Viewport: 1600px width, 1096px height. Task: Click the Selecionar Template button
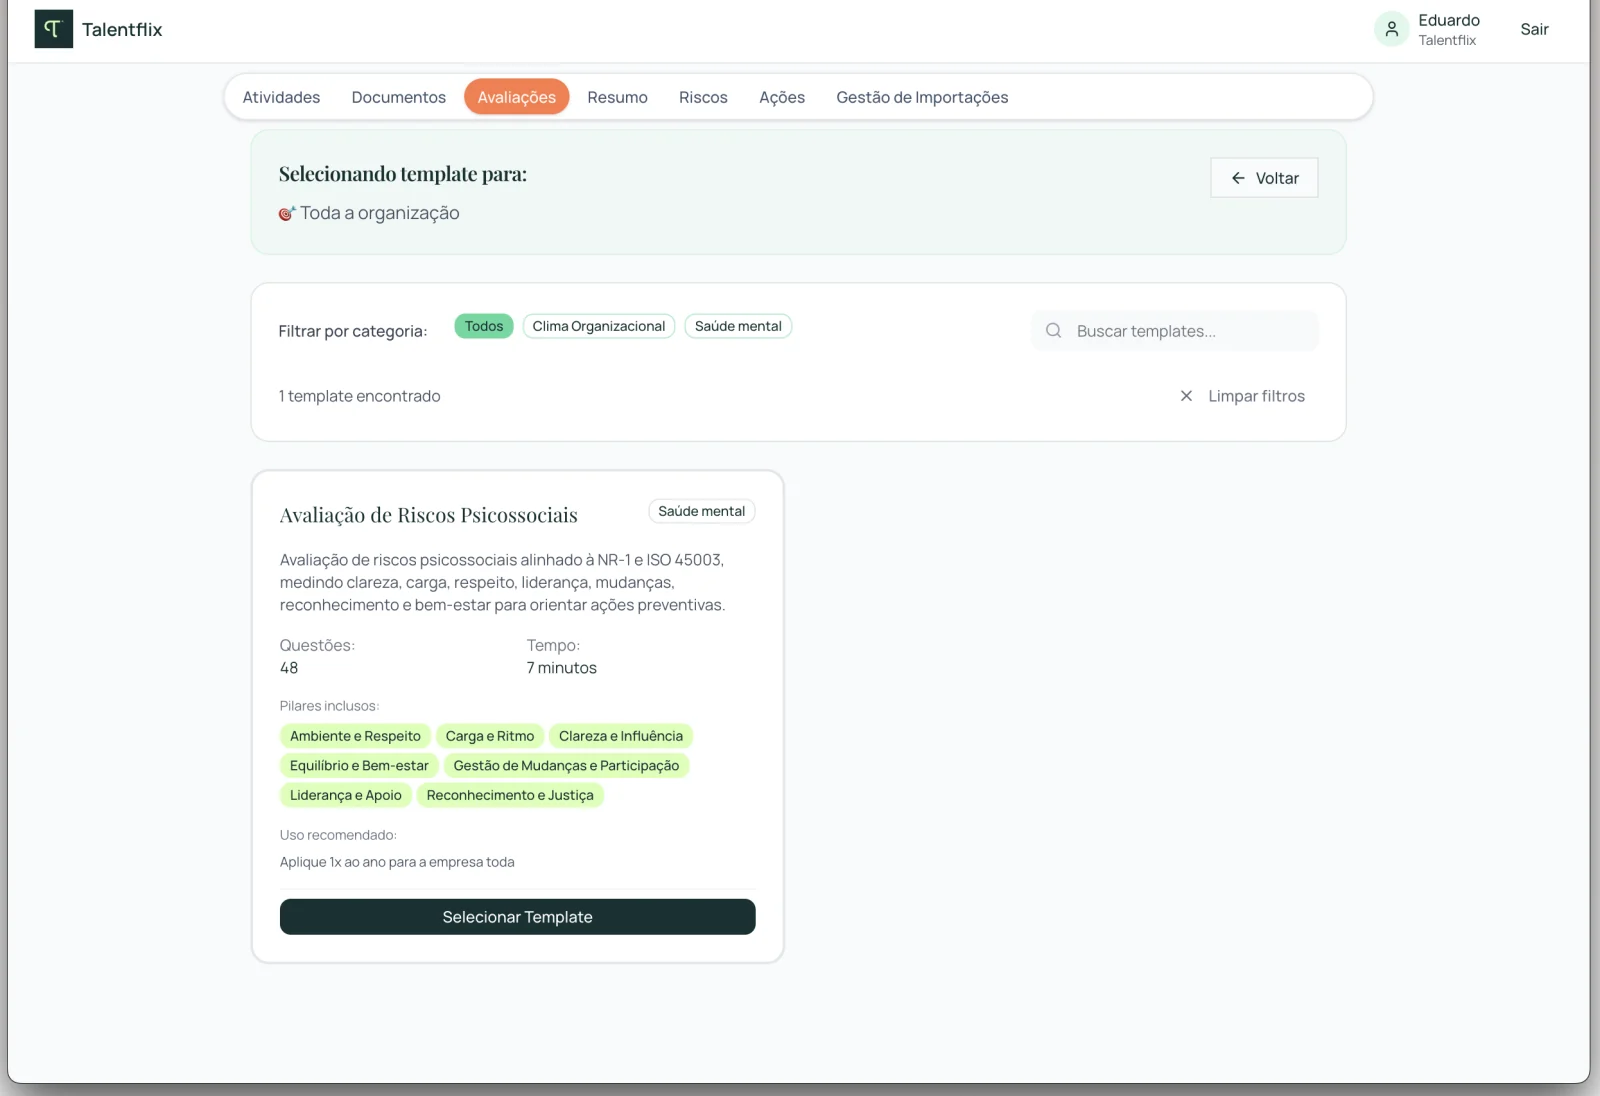coord(518,917)
